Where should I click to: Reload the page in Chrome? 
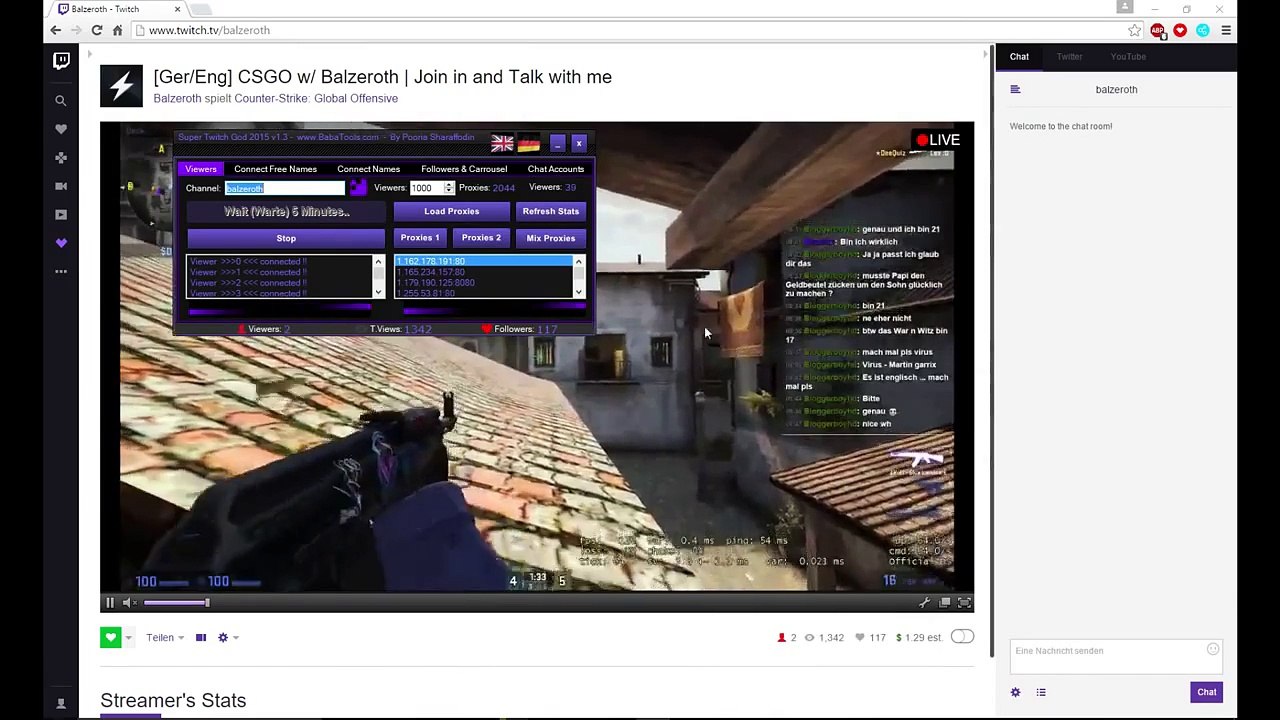click(97, 30)
